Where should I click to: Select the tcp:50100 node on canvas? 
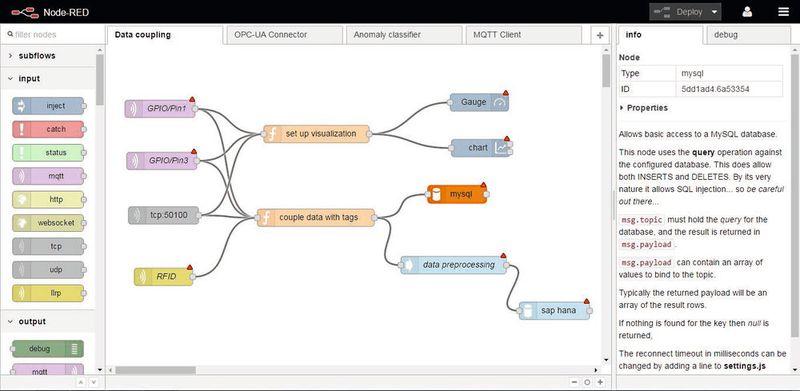(164, 215)
